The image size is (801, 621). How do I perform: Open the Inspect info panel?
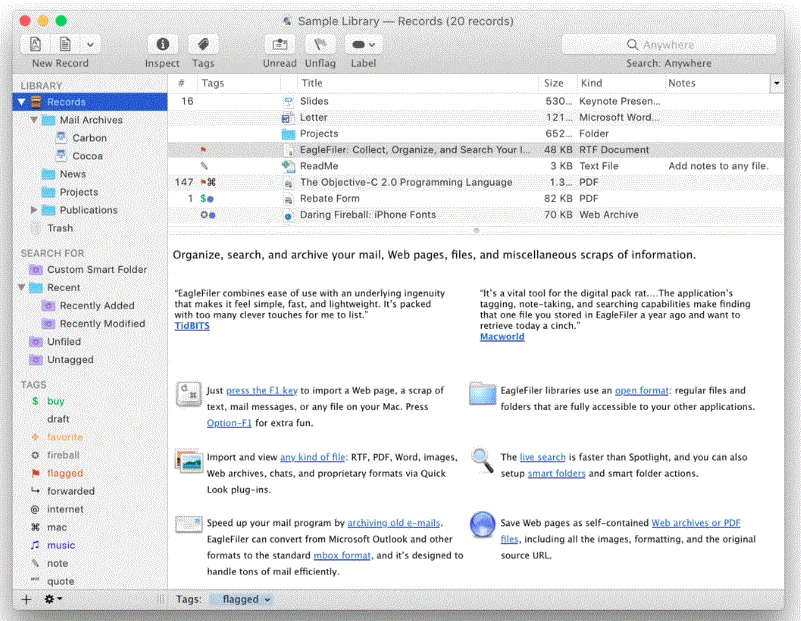click(x=162, y=44)
